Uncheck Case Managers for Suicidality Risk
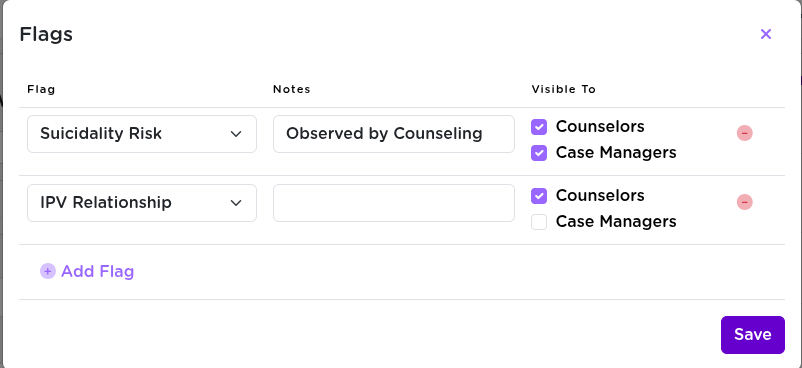This screenshot has width=802, height=368. pyautogui.click(x=539, y=153)
